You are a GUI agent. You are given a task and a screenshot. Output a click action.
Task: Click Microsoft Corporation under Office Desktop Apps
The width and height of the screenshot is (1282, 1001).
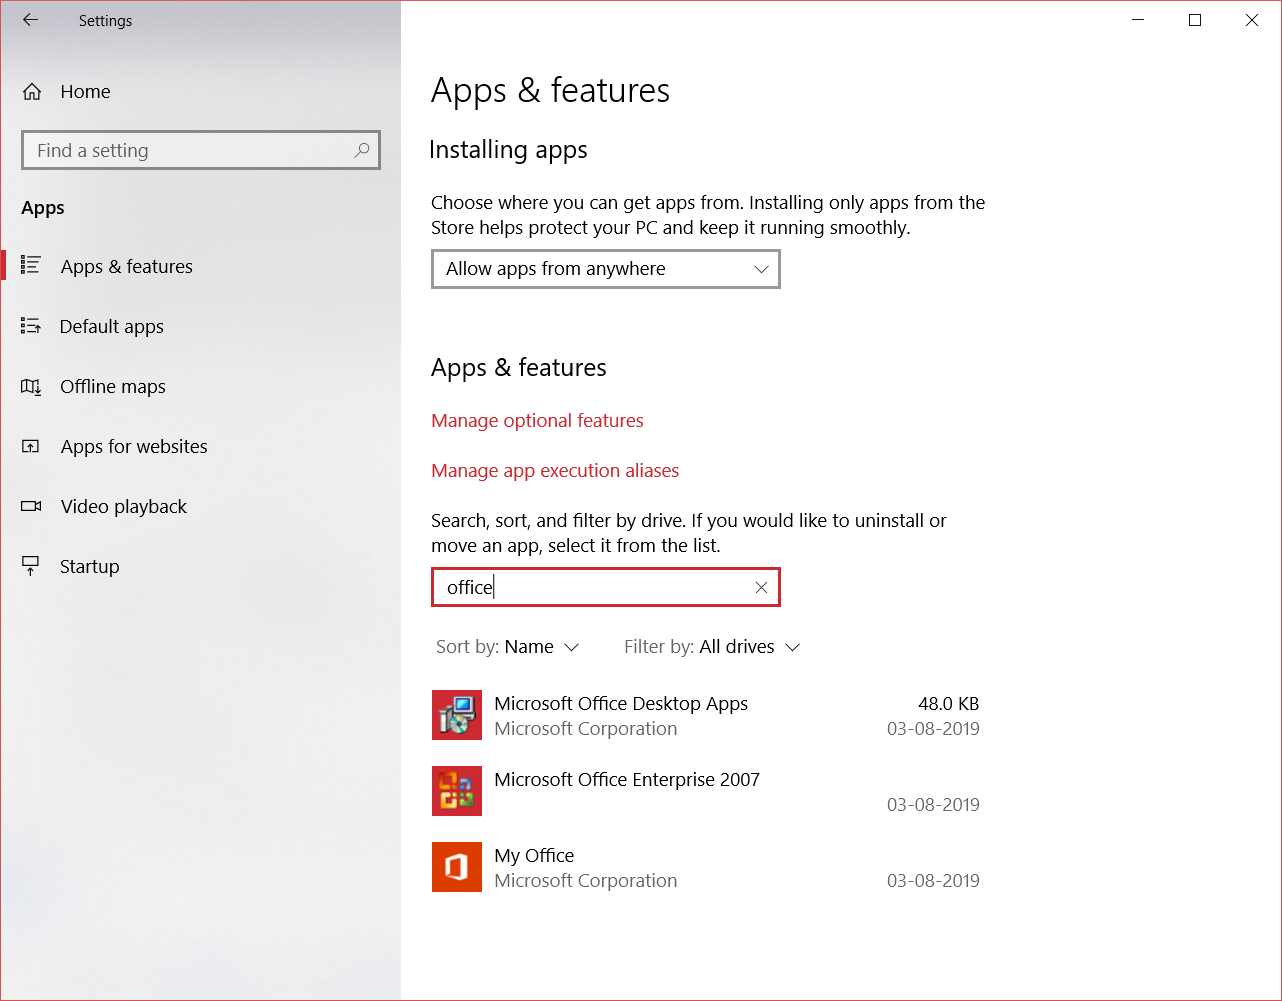click(x=586, y=729)
